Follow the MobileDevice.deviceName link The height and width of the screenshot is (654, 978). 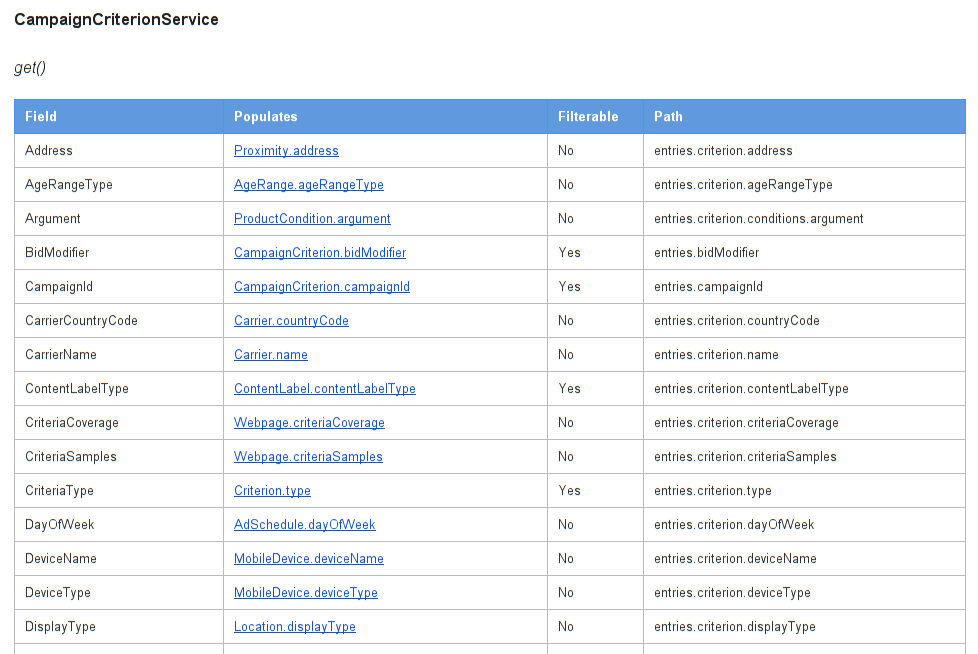[309, 559]
